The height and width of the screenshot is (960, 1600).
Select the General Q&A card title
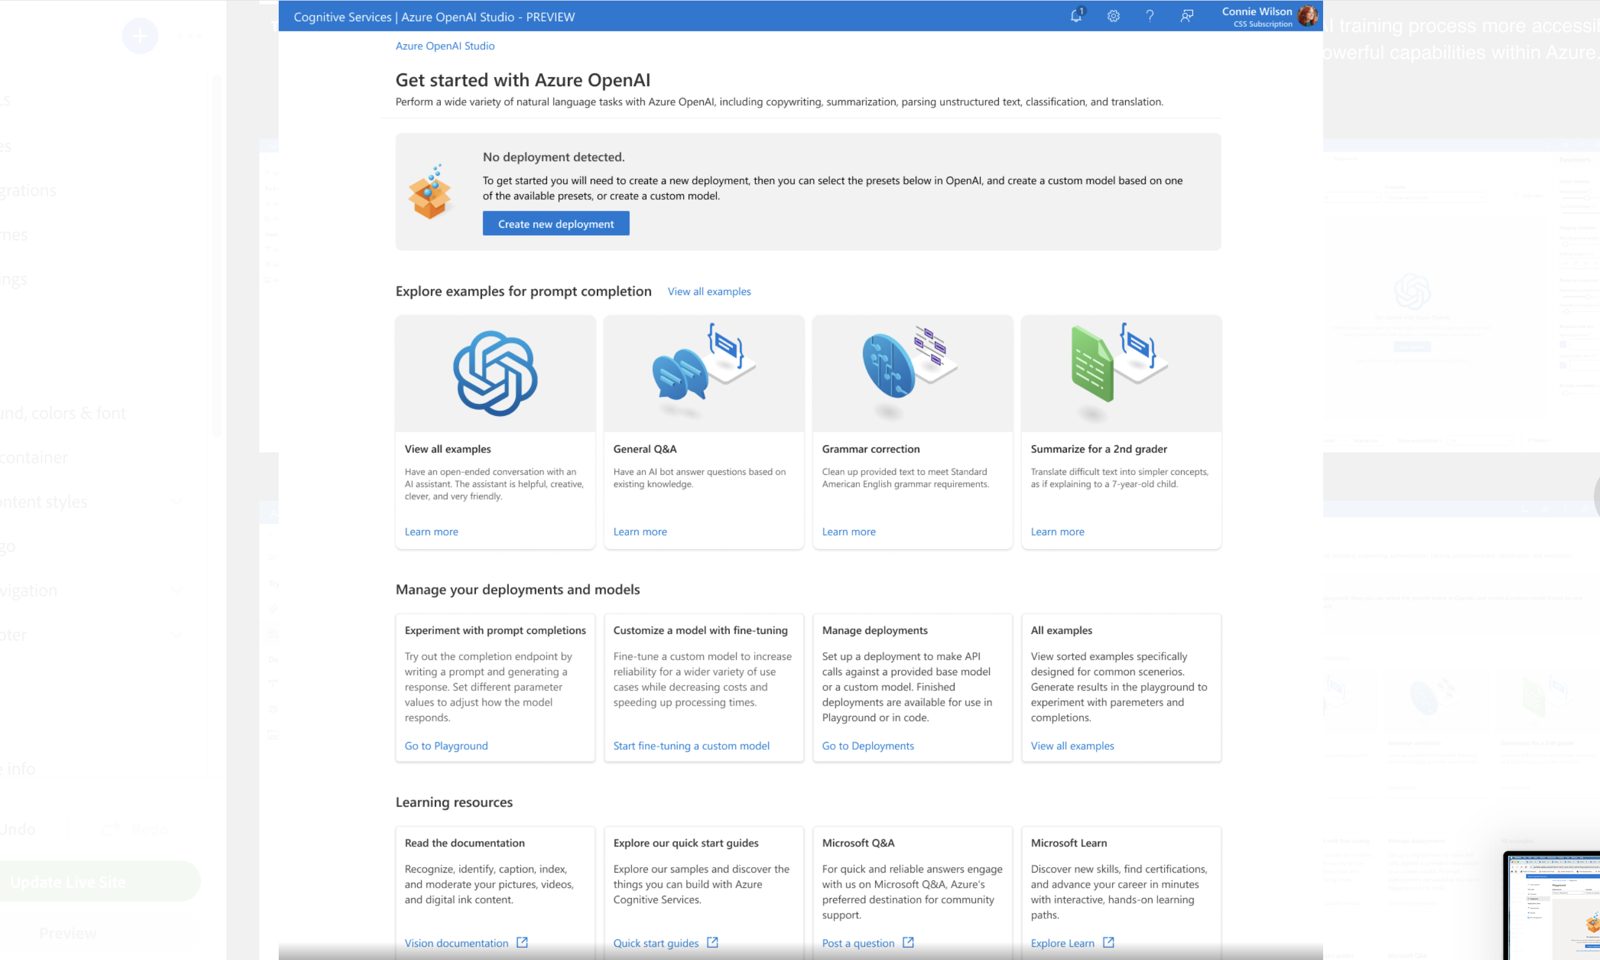coord(645,449)
